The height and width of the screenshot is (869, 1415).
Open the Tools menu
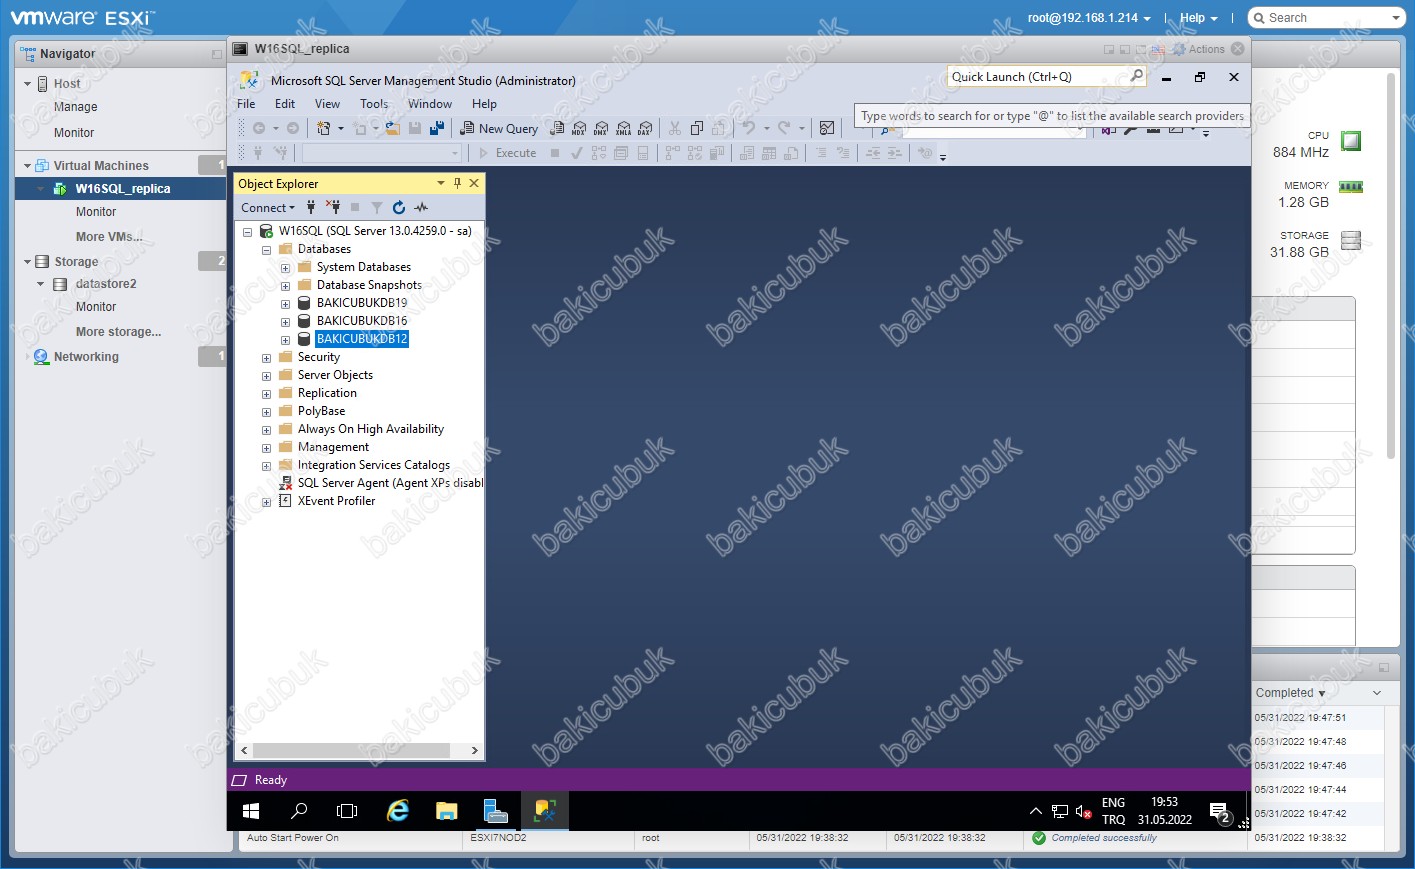[x=374, y=103]
